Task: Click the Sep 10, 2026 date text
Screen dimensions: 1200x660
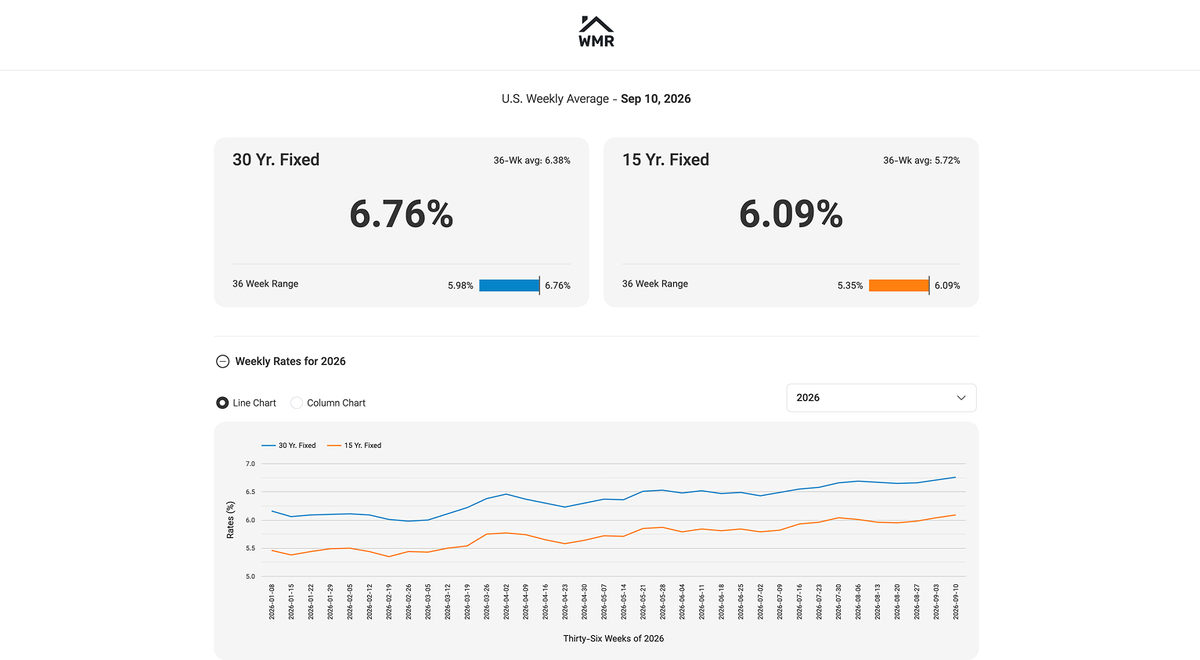Action: point(656,99)
